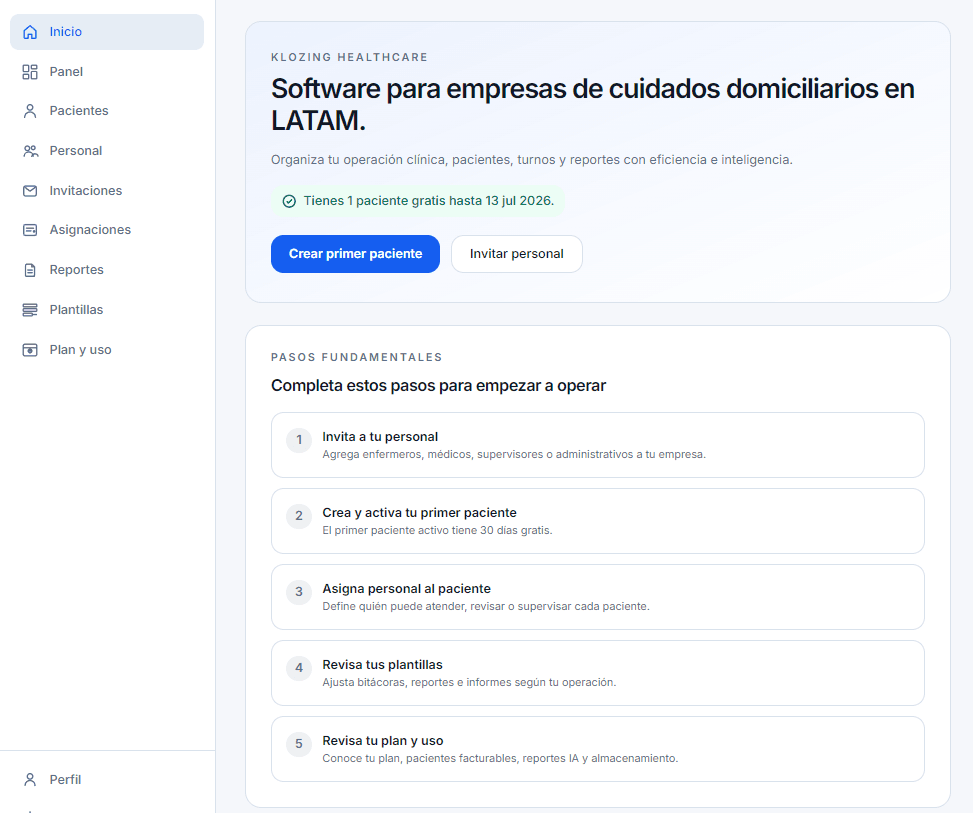The image size is (973, 813).
Task: Click the Inicio home icon
Action: click(x=30, y=32)
